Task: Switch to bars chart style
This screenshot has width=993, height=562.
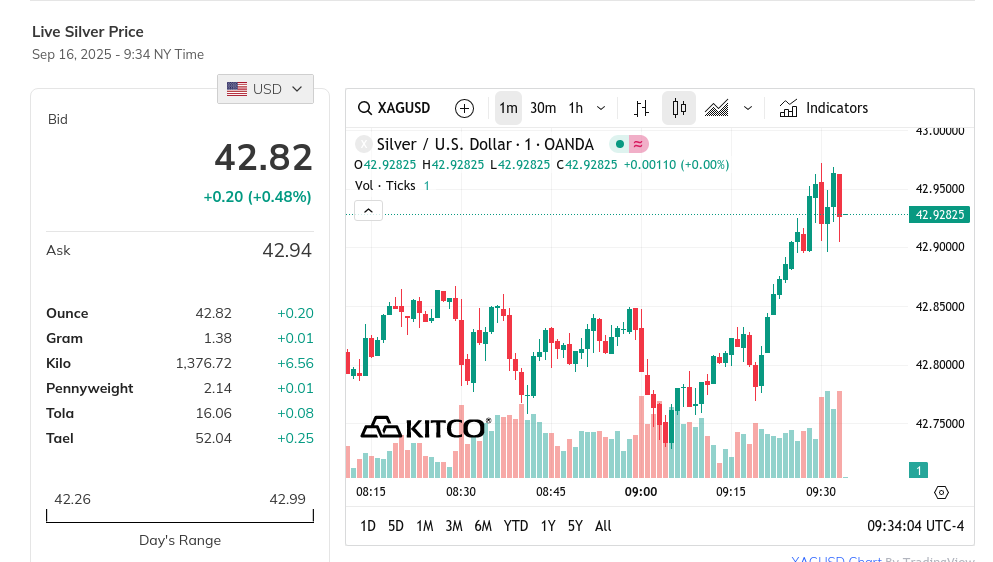Action: 642,108
